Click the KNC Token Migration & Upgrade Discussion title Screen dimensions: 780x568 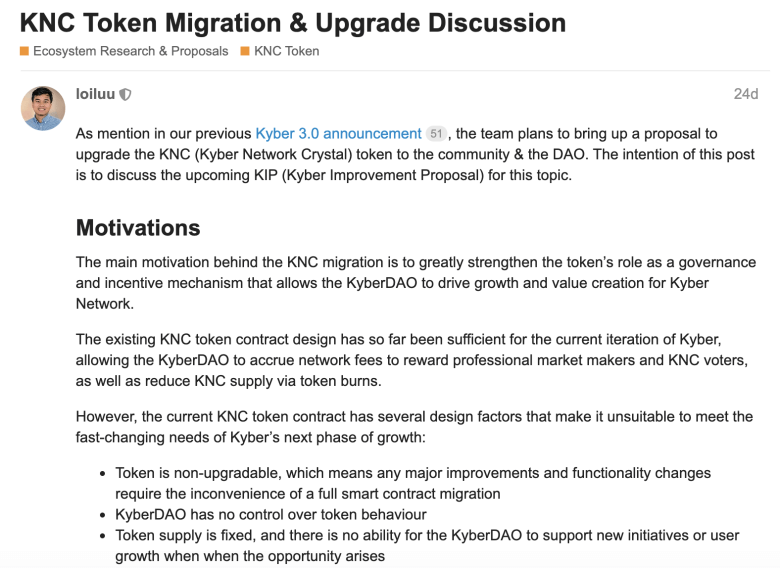point(293,23)
